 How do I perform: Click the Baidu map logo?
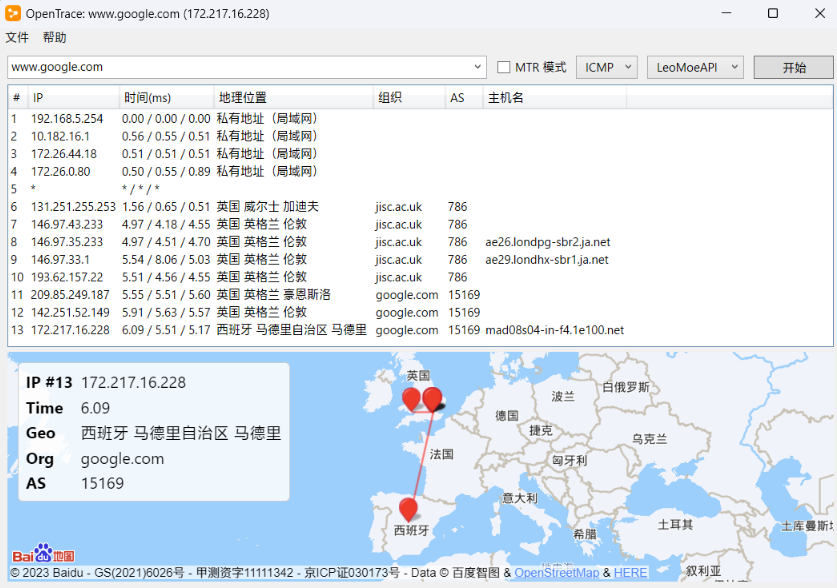click(43, 554)
